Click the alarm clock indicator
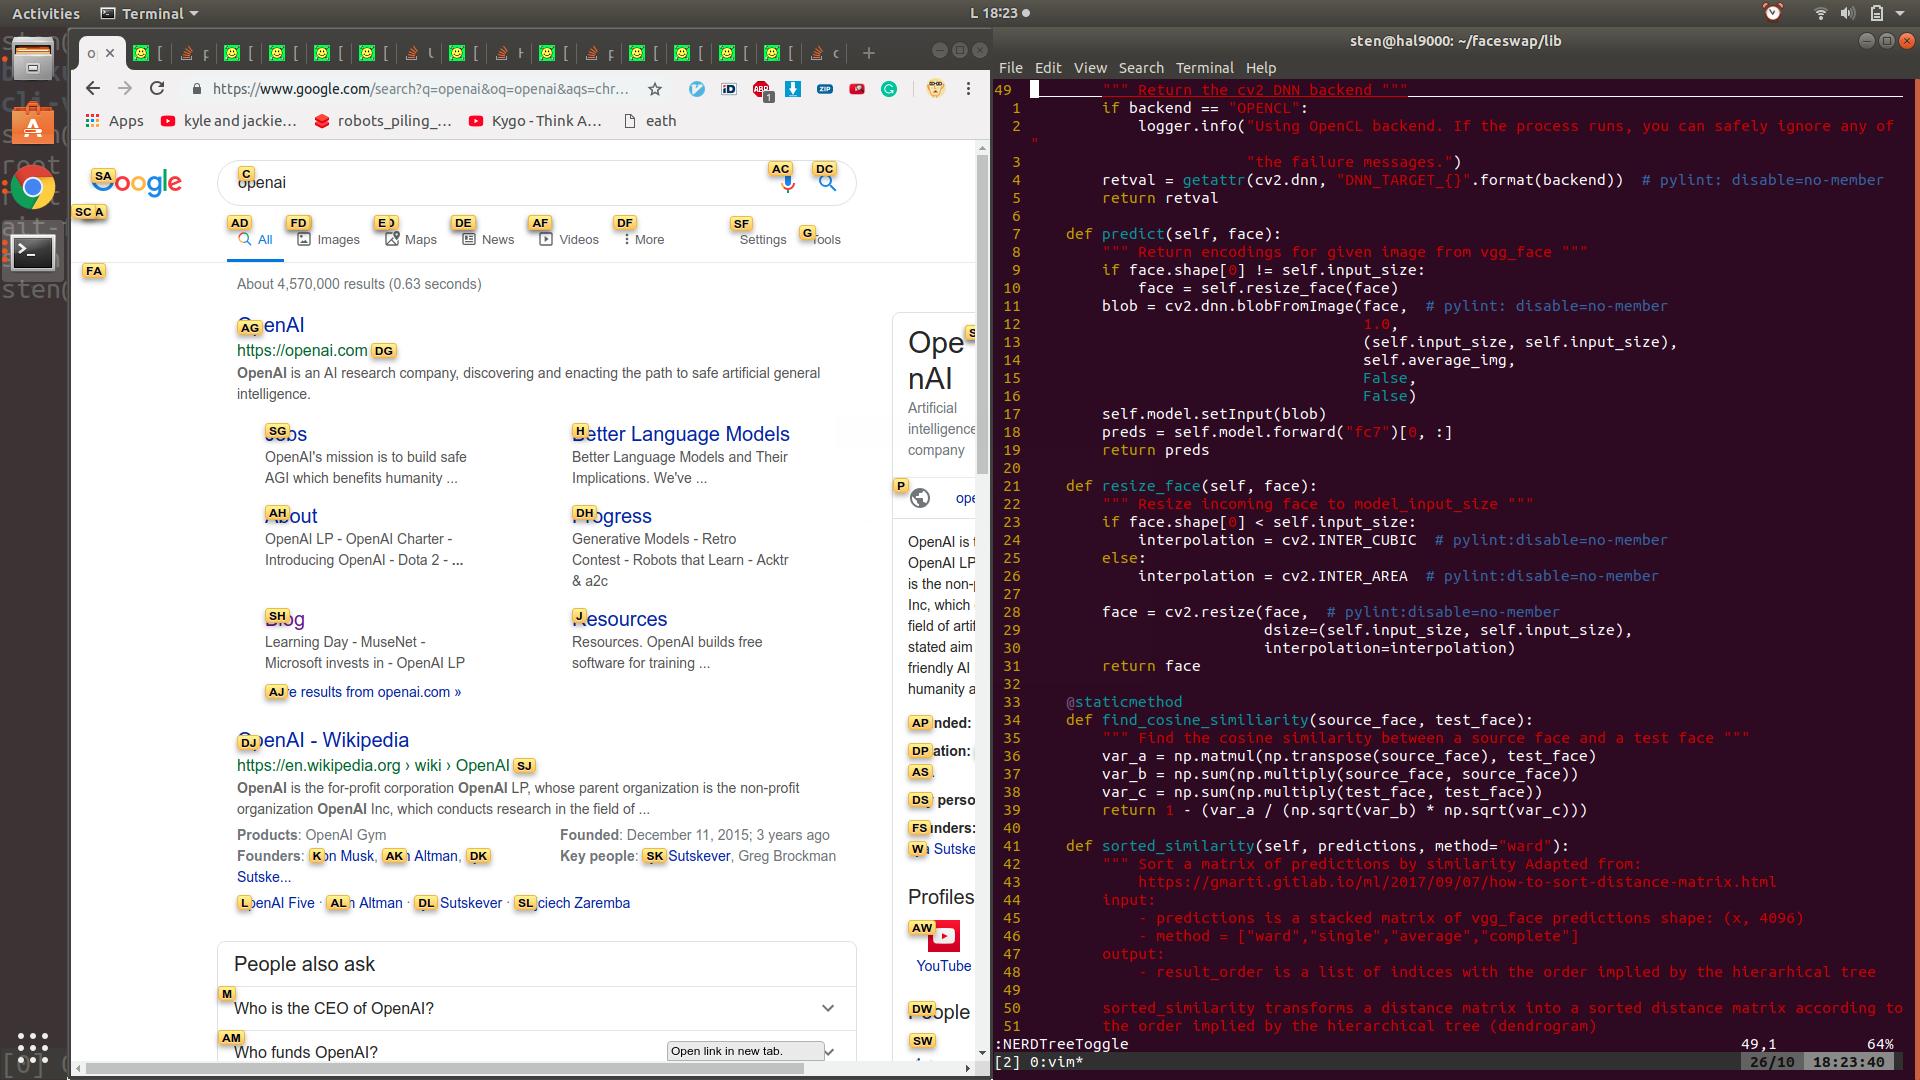This screenshot has width=1920, height=1080. 1773,13
